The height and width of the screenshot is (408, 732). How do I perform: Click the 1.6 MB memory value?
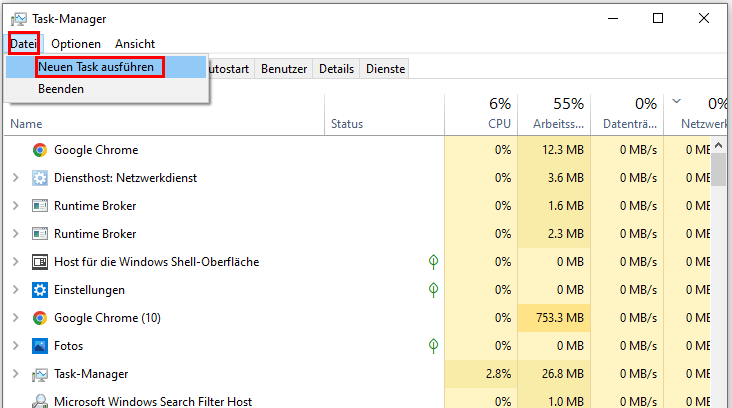(x=566, y=206)
